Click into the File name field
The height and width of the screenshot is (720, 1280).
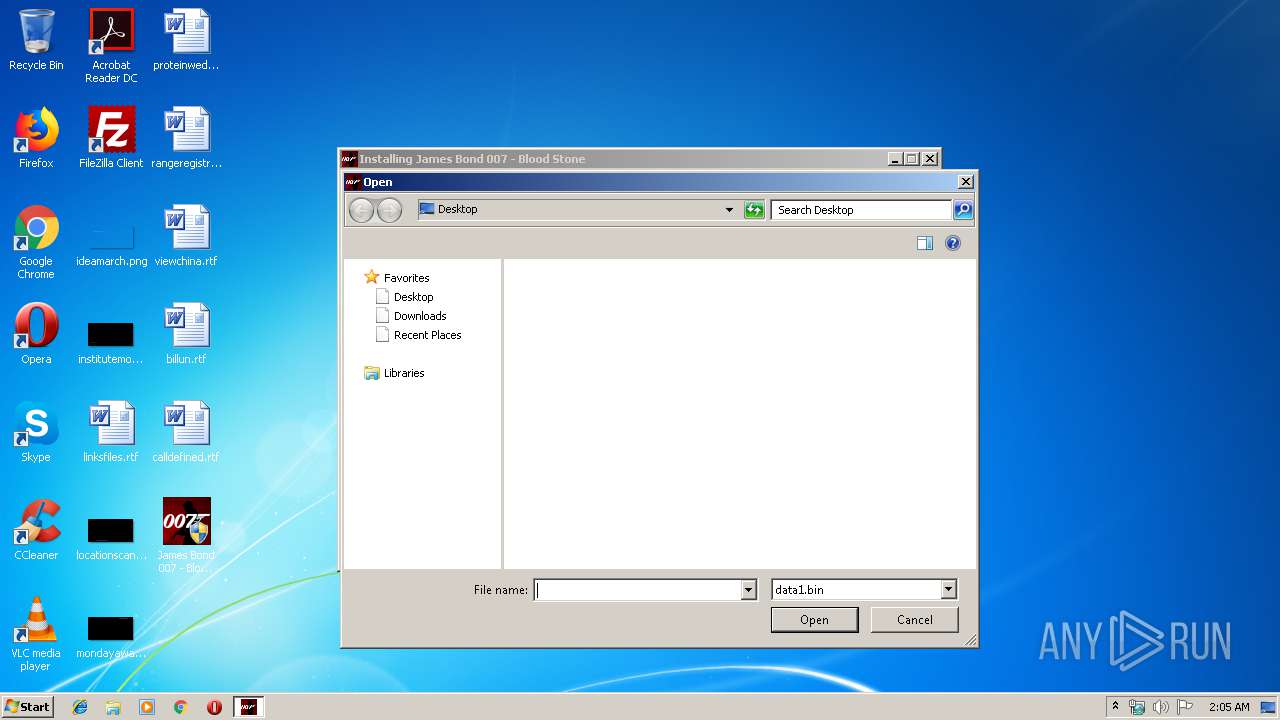coord(637,590)
